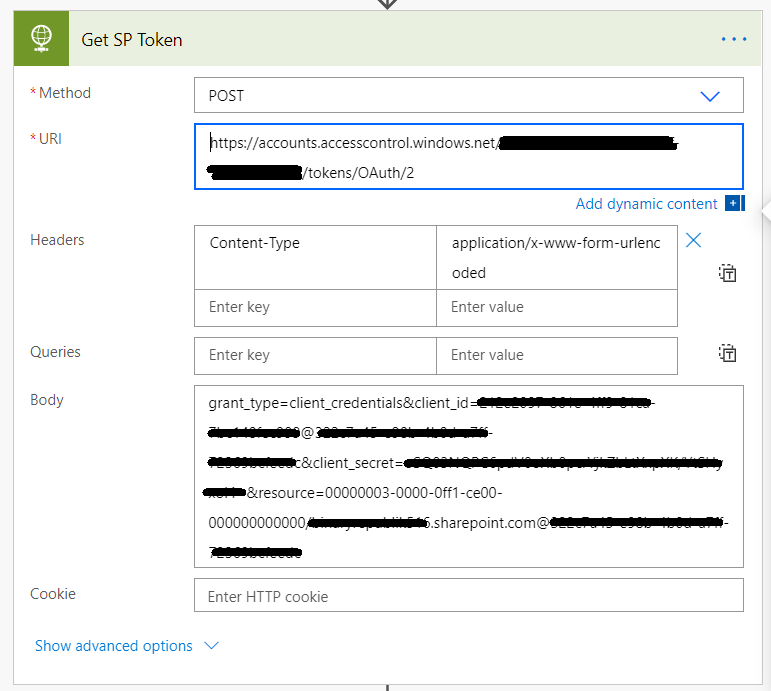Click the application/x-www-form-urlencoded header value cell
Viewport: 771px width, 691px height.
pyautogui.click(x=556, y=257)
